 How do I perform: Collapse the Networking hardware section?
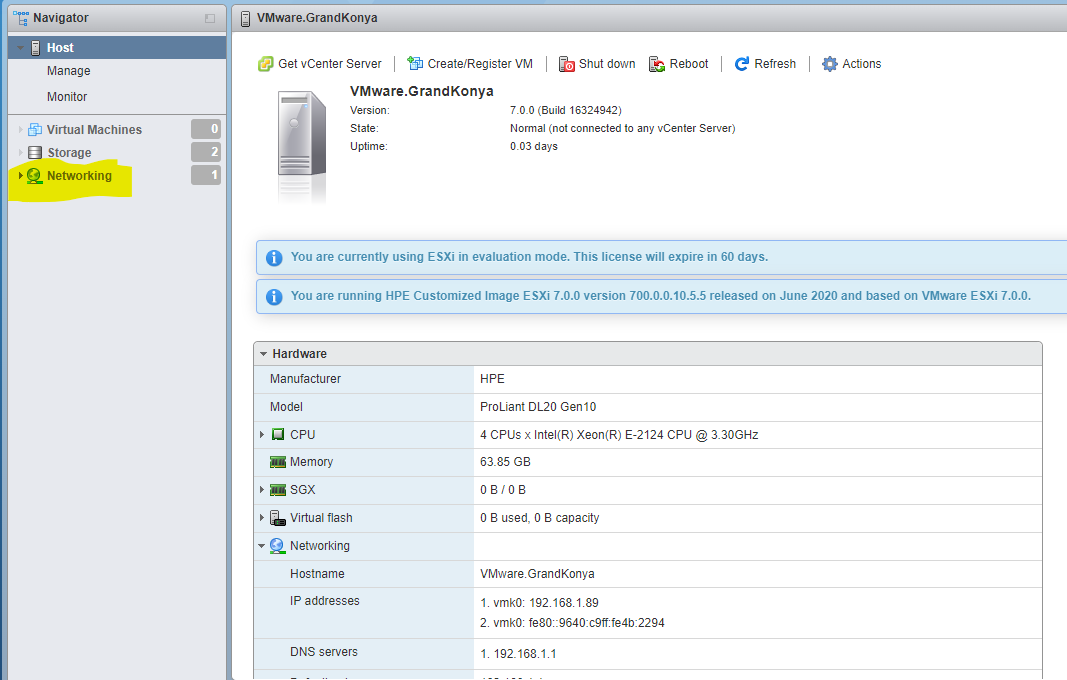263,546
